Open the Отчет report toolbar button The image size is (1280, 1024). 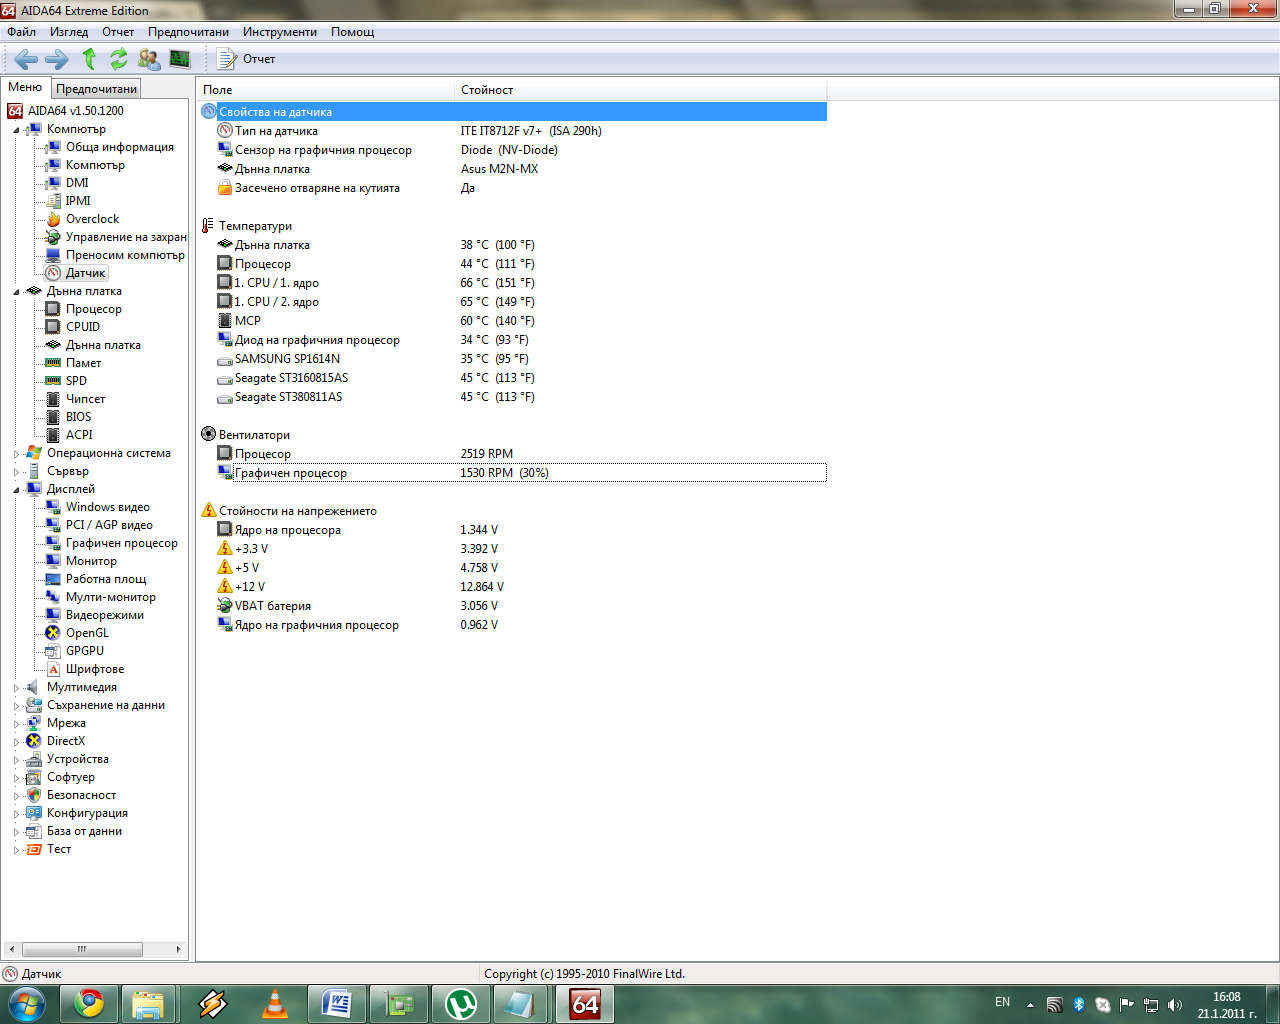[x=247, y=59]
